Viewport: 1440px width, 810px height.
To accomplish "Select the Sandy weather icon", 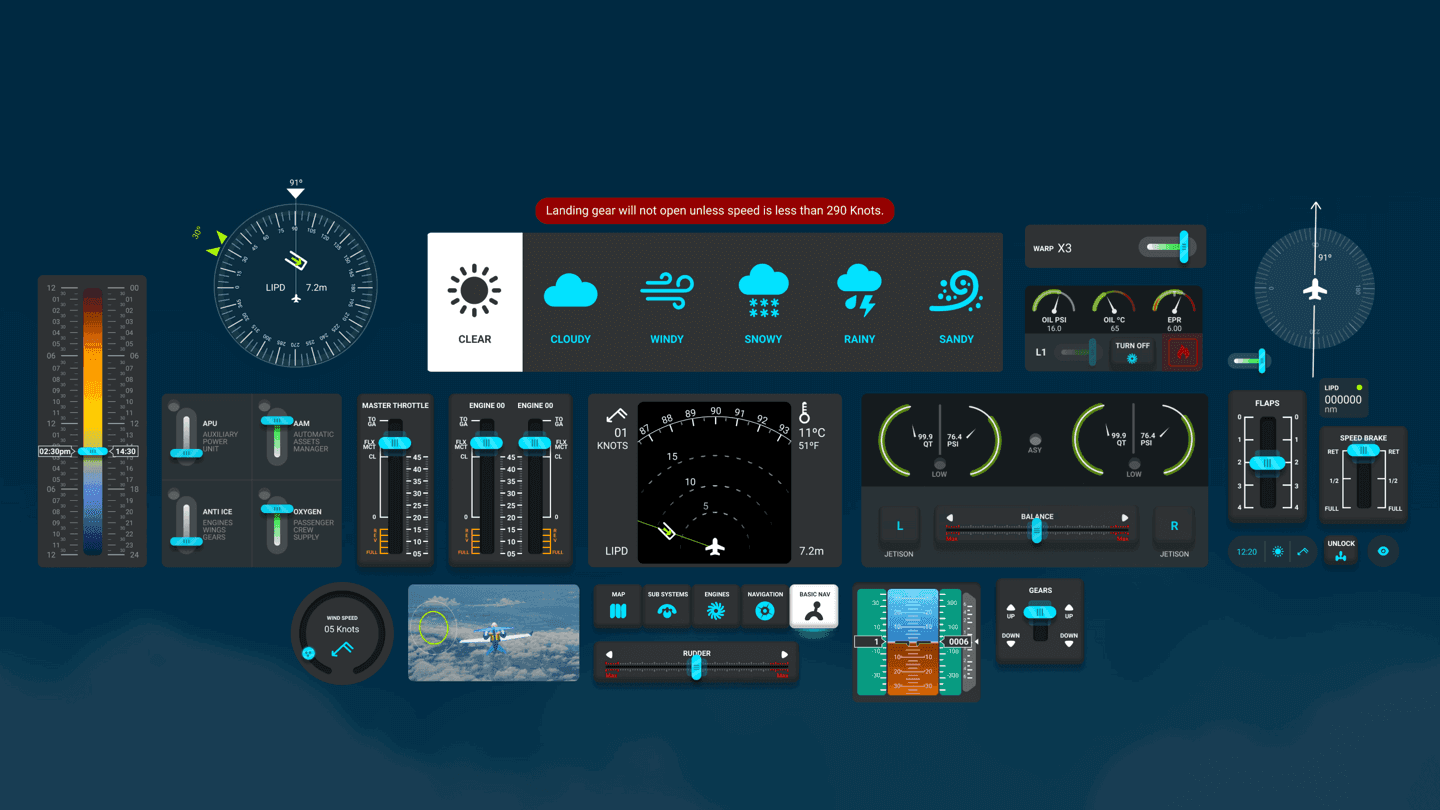I will click(956, 292).
